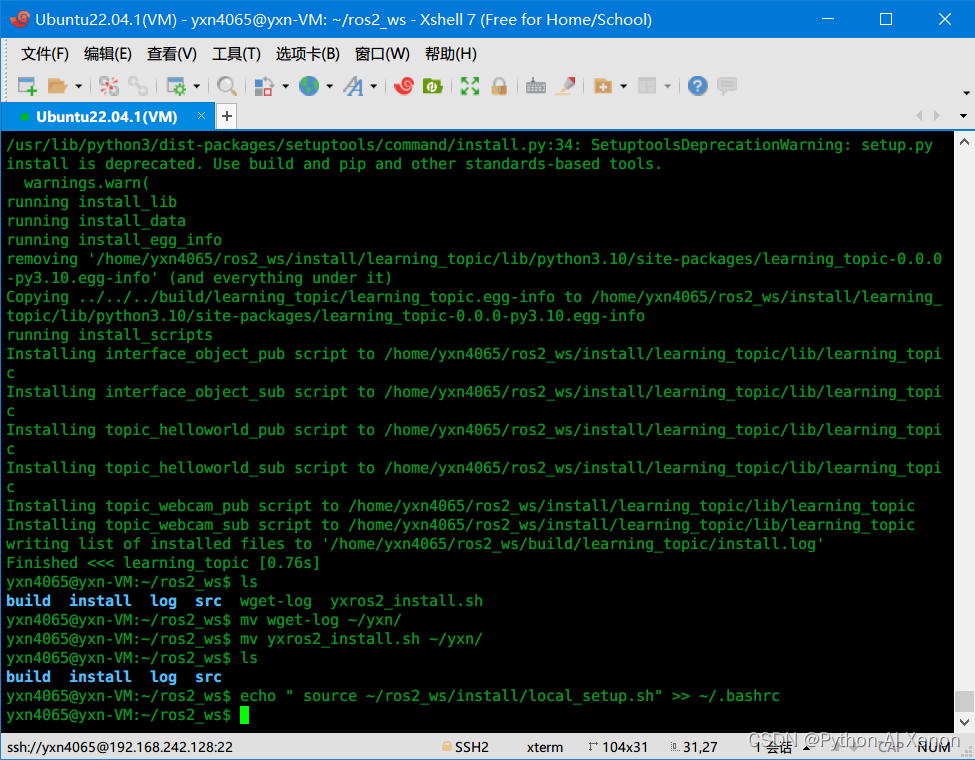This screenshot has height=760, width=975.
Task: Open the 文件(F) menu
Action: click(x=45, y=54)
